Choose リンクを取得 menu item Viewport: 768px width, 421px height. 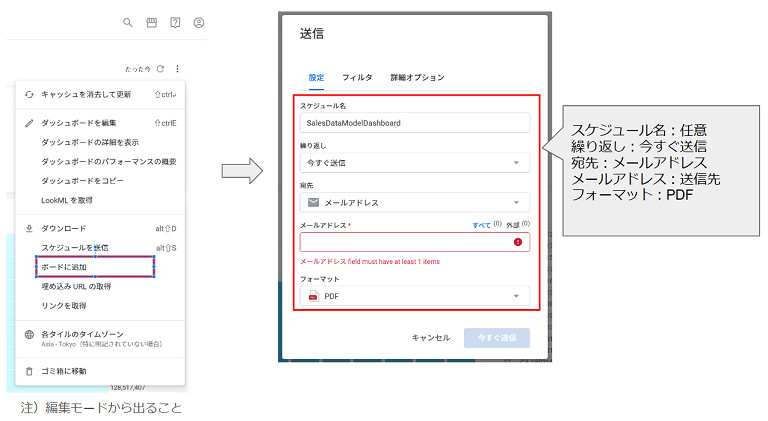point(100,305)
